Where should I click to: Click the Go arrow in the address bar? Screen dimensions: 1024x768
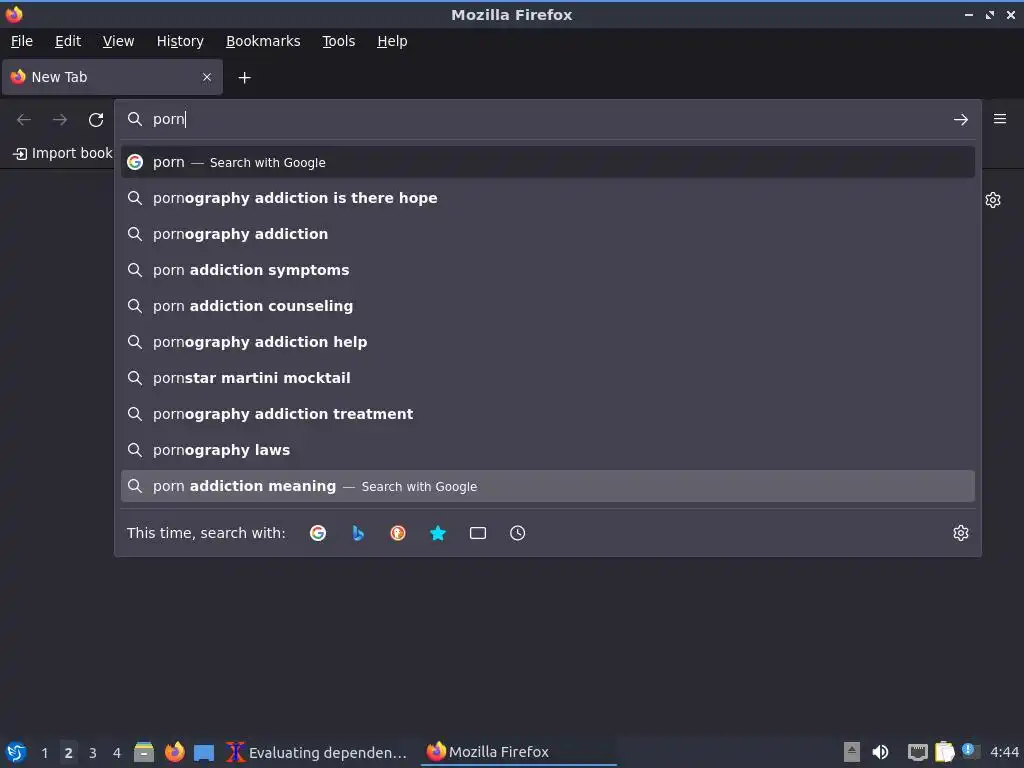coord(960,120)
